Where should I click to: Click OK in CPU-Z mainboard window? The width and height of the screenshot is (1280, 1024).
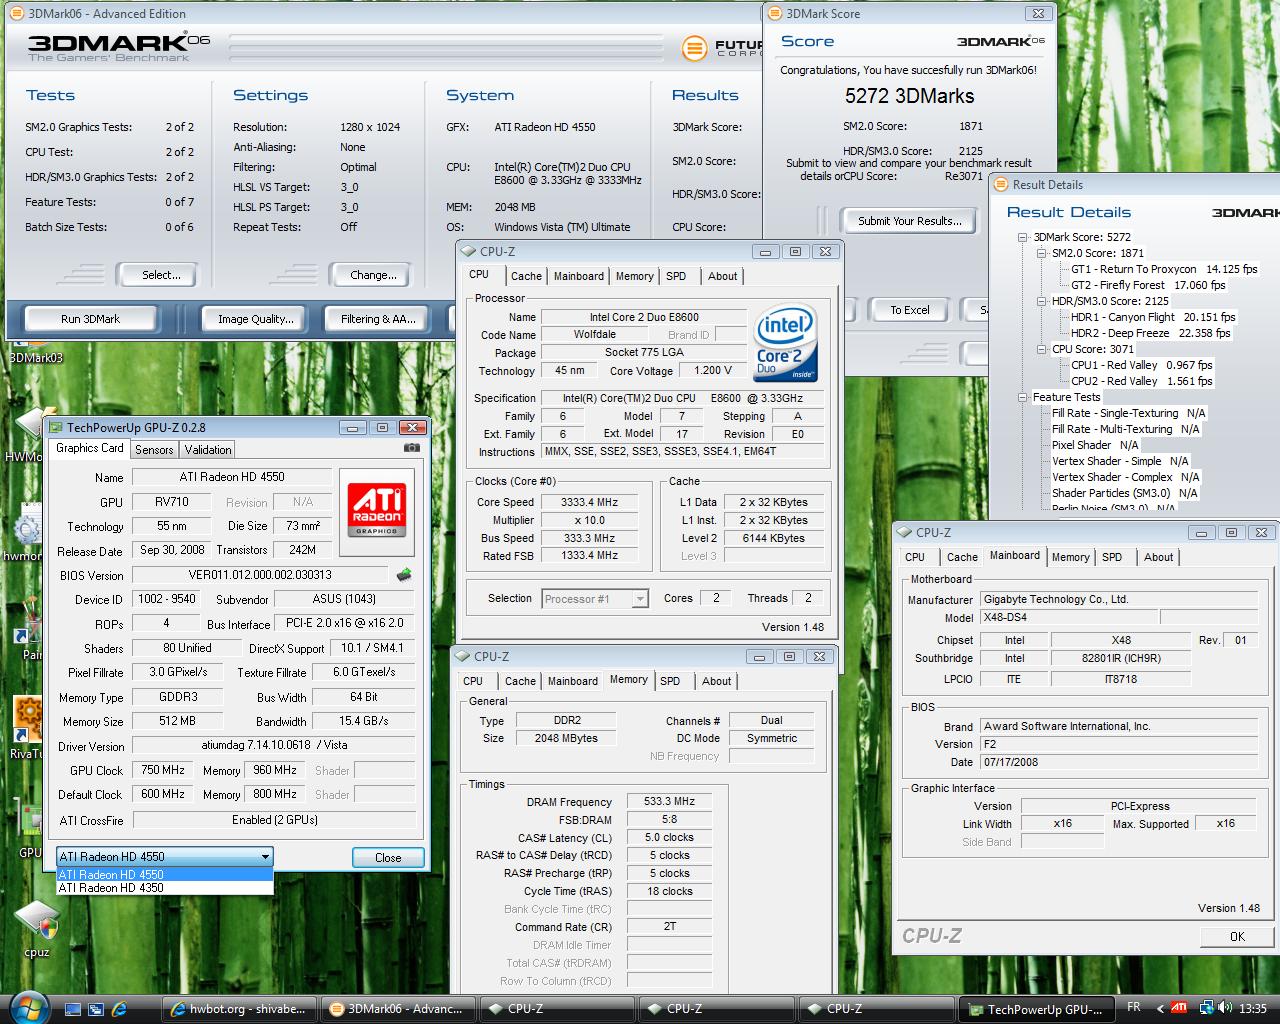pos(1237,937)
